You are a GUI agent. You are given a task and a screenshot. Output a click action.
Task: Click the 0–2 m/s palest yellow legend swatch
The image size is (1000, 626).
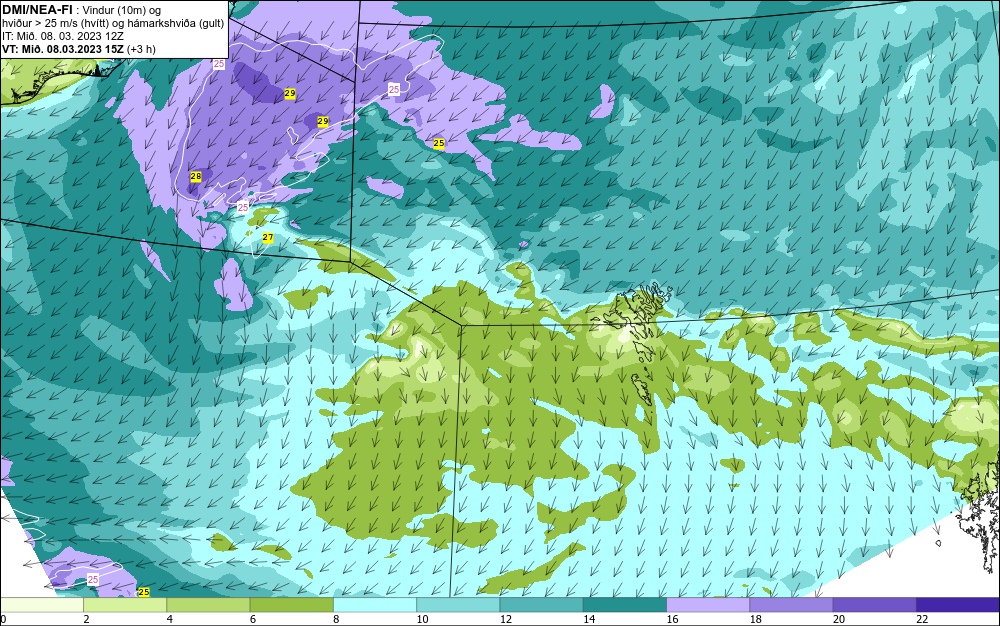point(41,605)
